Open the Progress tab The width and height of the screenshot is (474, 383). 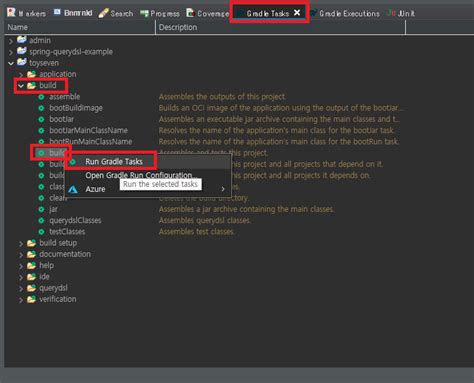coord(160,13)
